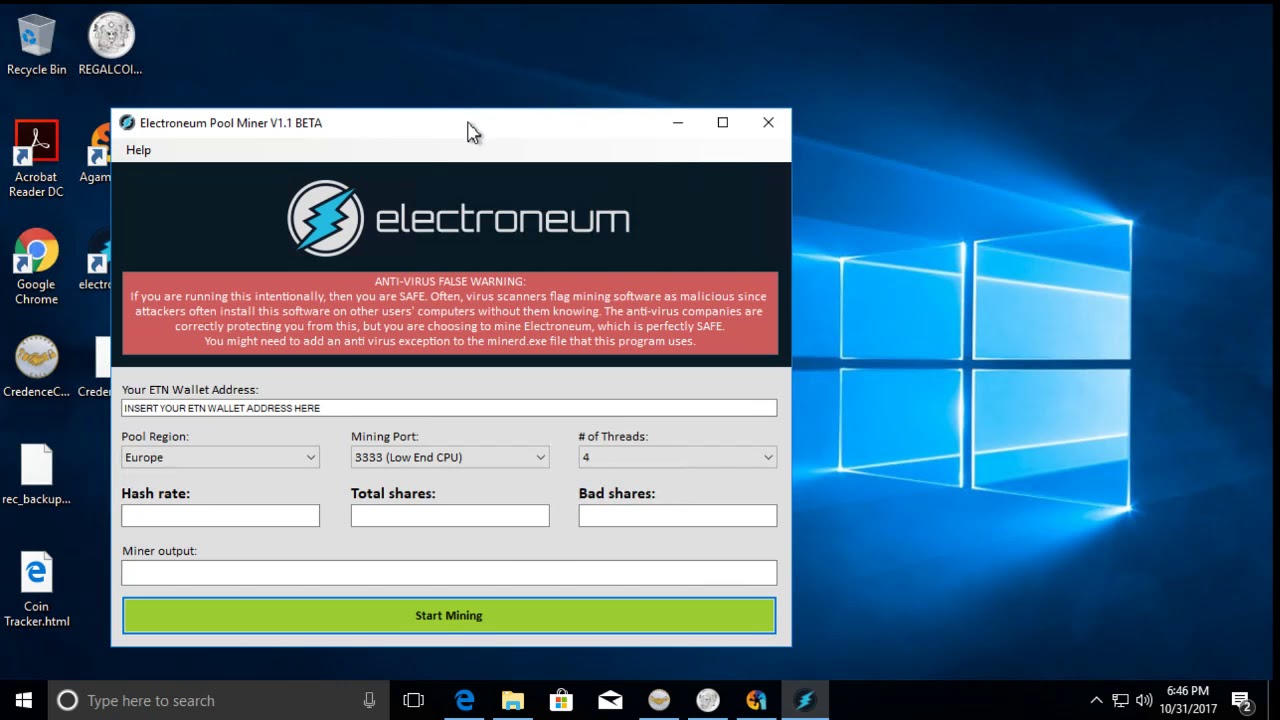Maximize the Electroneum Pool Miner window

pos(723,123)
